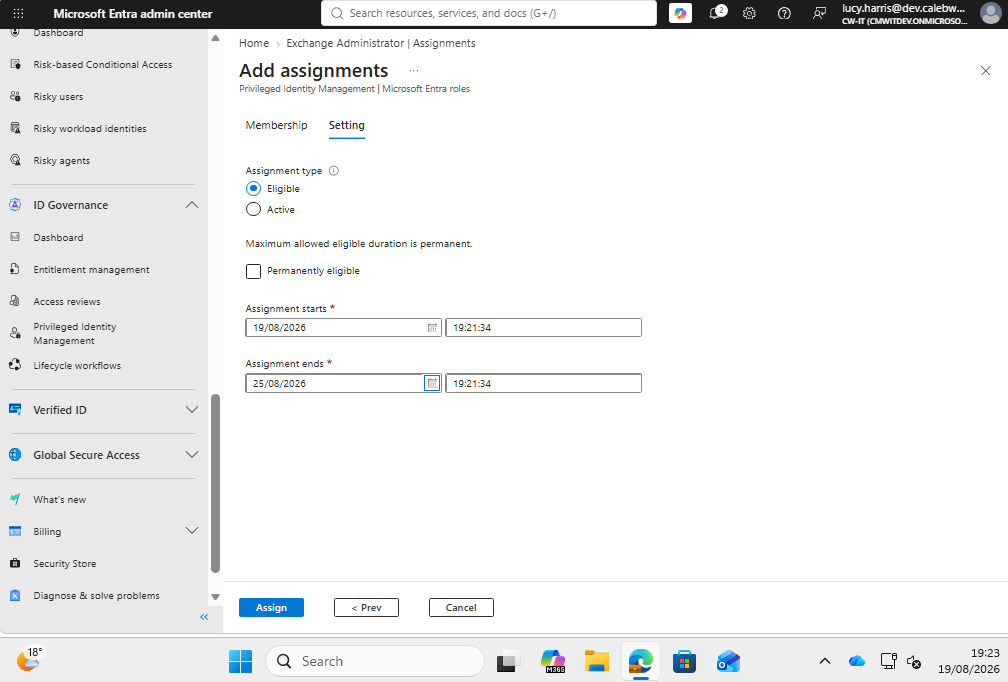
Task: Click the Windows taskbar Search box
Action: click(375, 661)
